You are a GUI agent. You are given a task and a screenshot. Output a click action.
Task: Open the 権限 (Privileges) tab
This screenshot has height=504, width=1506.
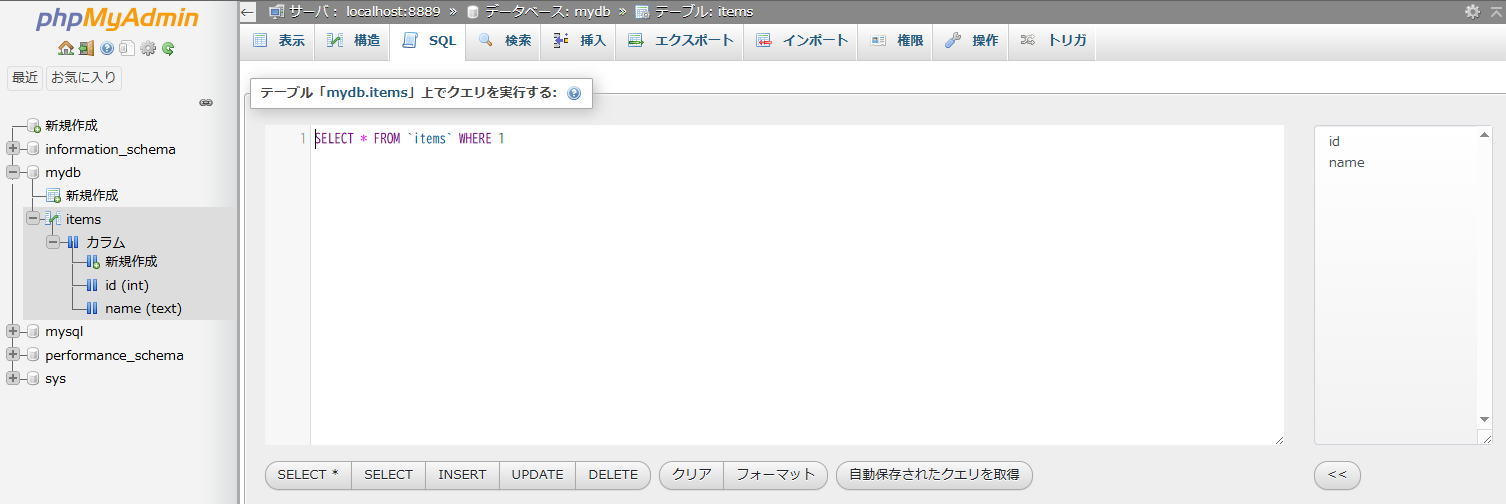(895, 41)
